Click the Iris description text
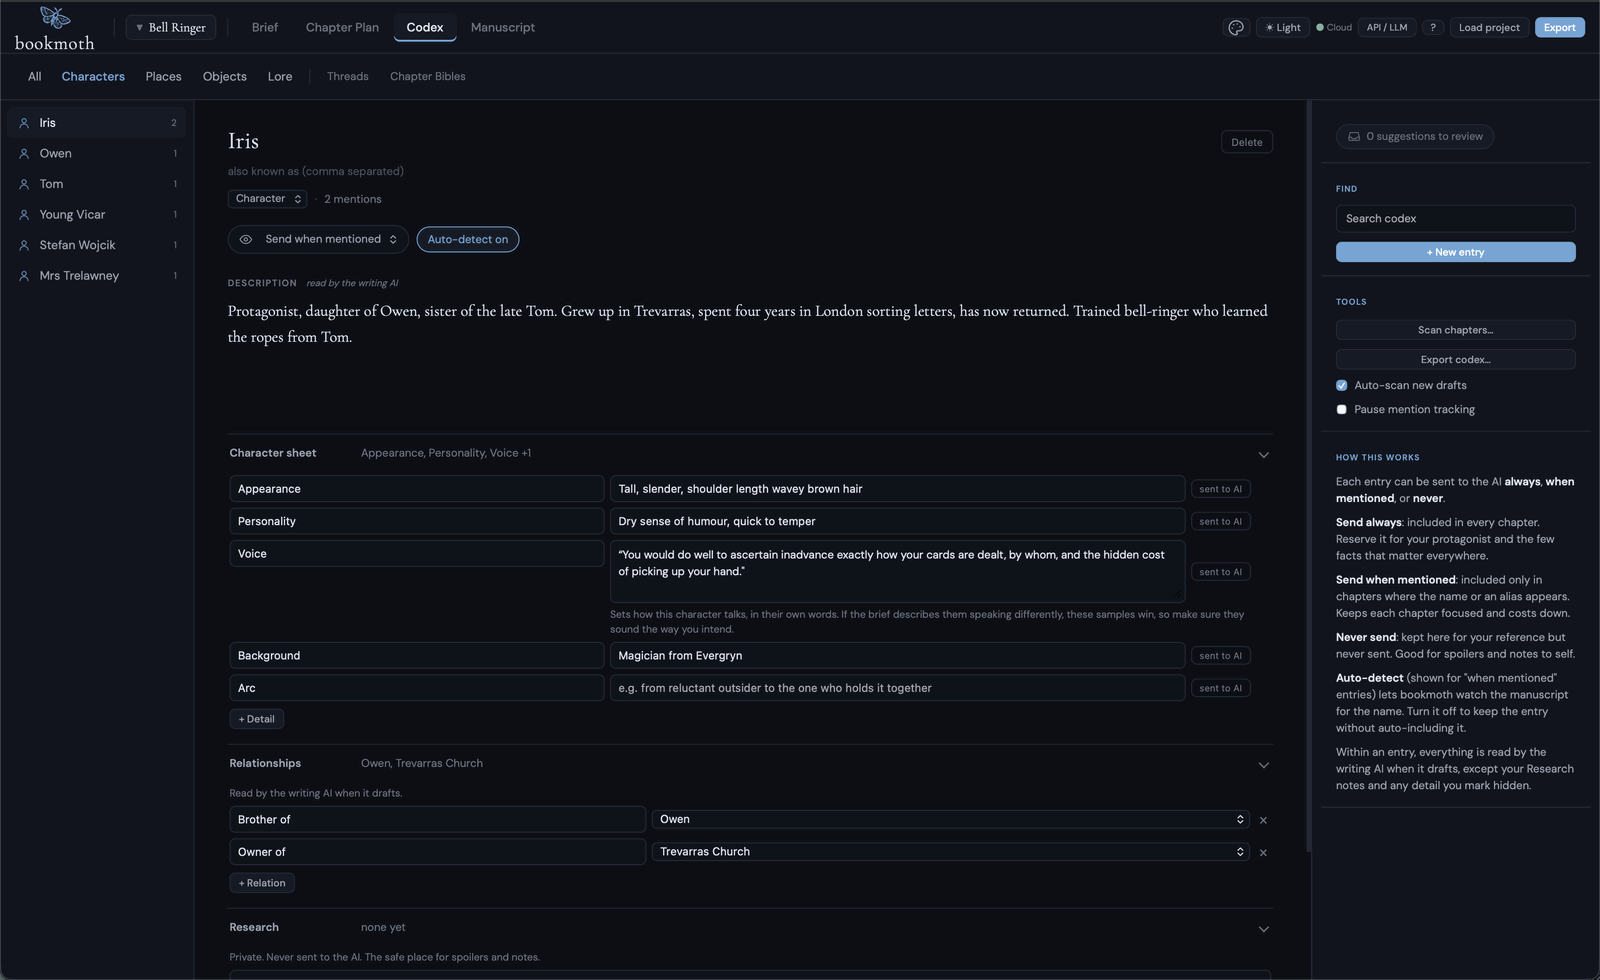 [748, 324]
